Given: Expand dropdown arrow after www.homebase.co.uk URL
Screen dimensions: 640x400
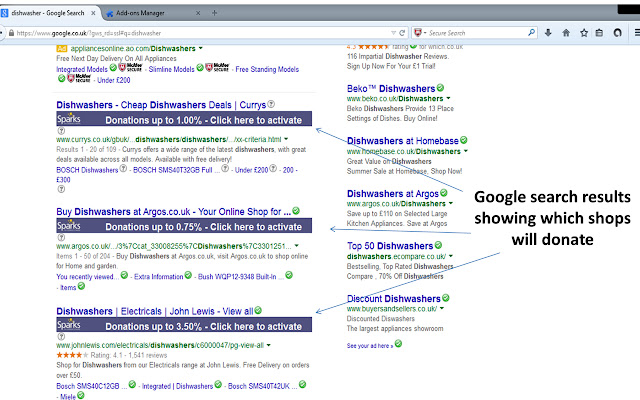Looking at the screenshot, I should pos(466,151).
